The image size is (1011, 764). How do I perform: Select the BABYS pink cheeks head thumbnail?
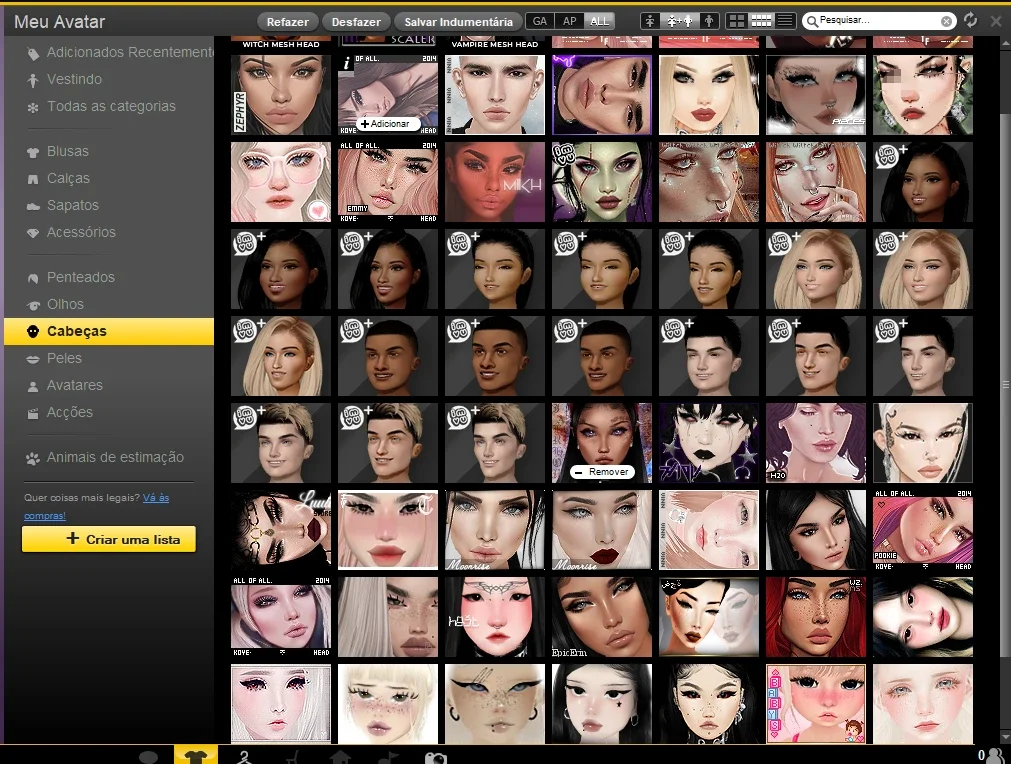[x=816, y=704]
